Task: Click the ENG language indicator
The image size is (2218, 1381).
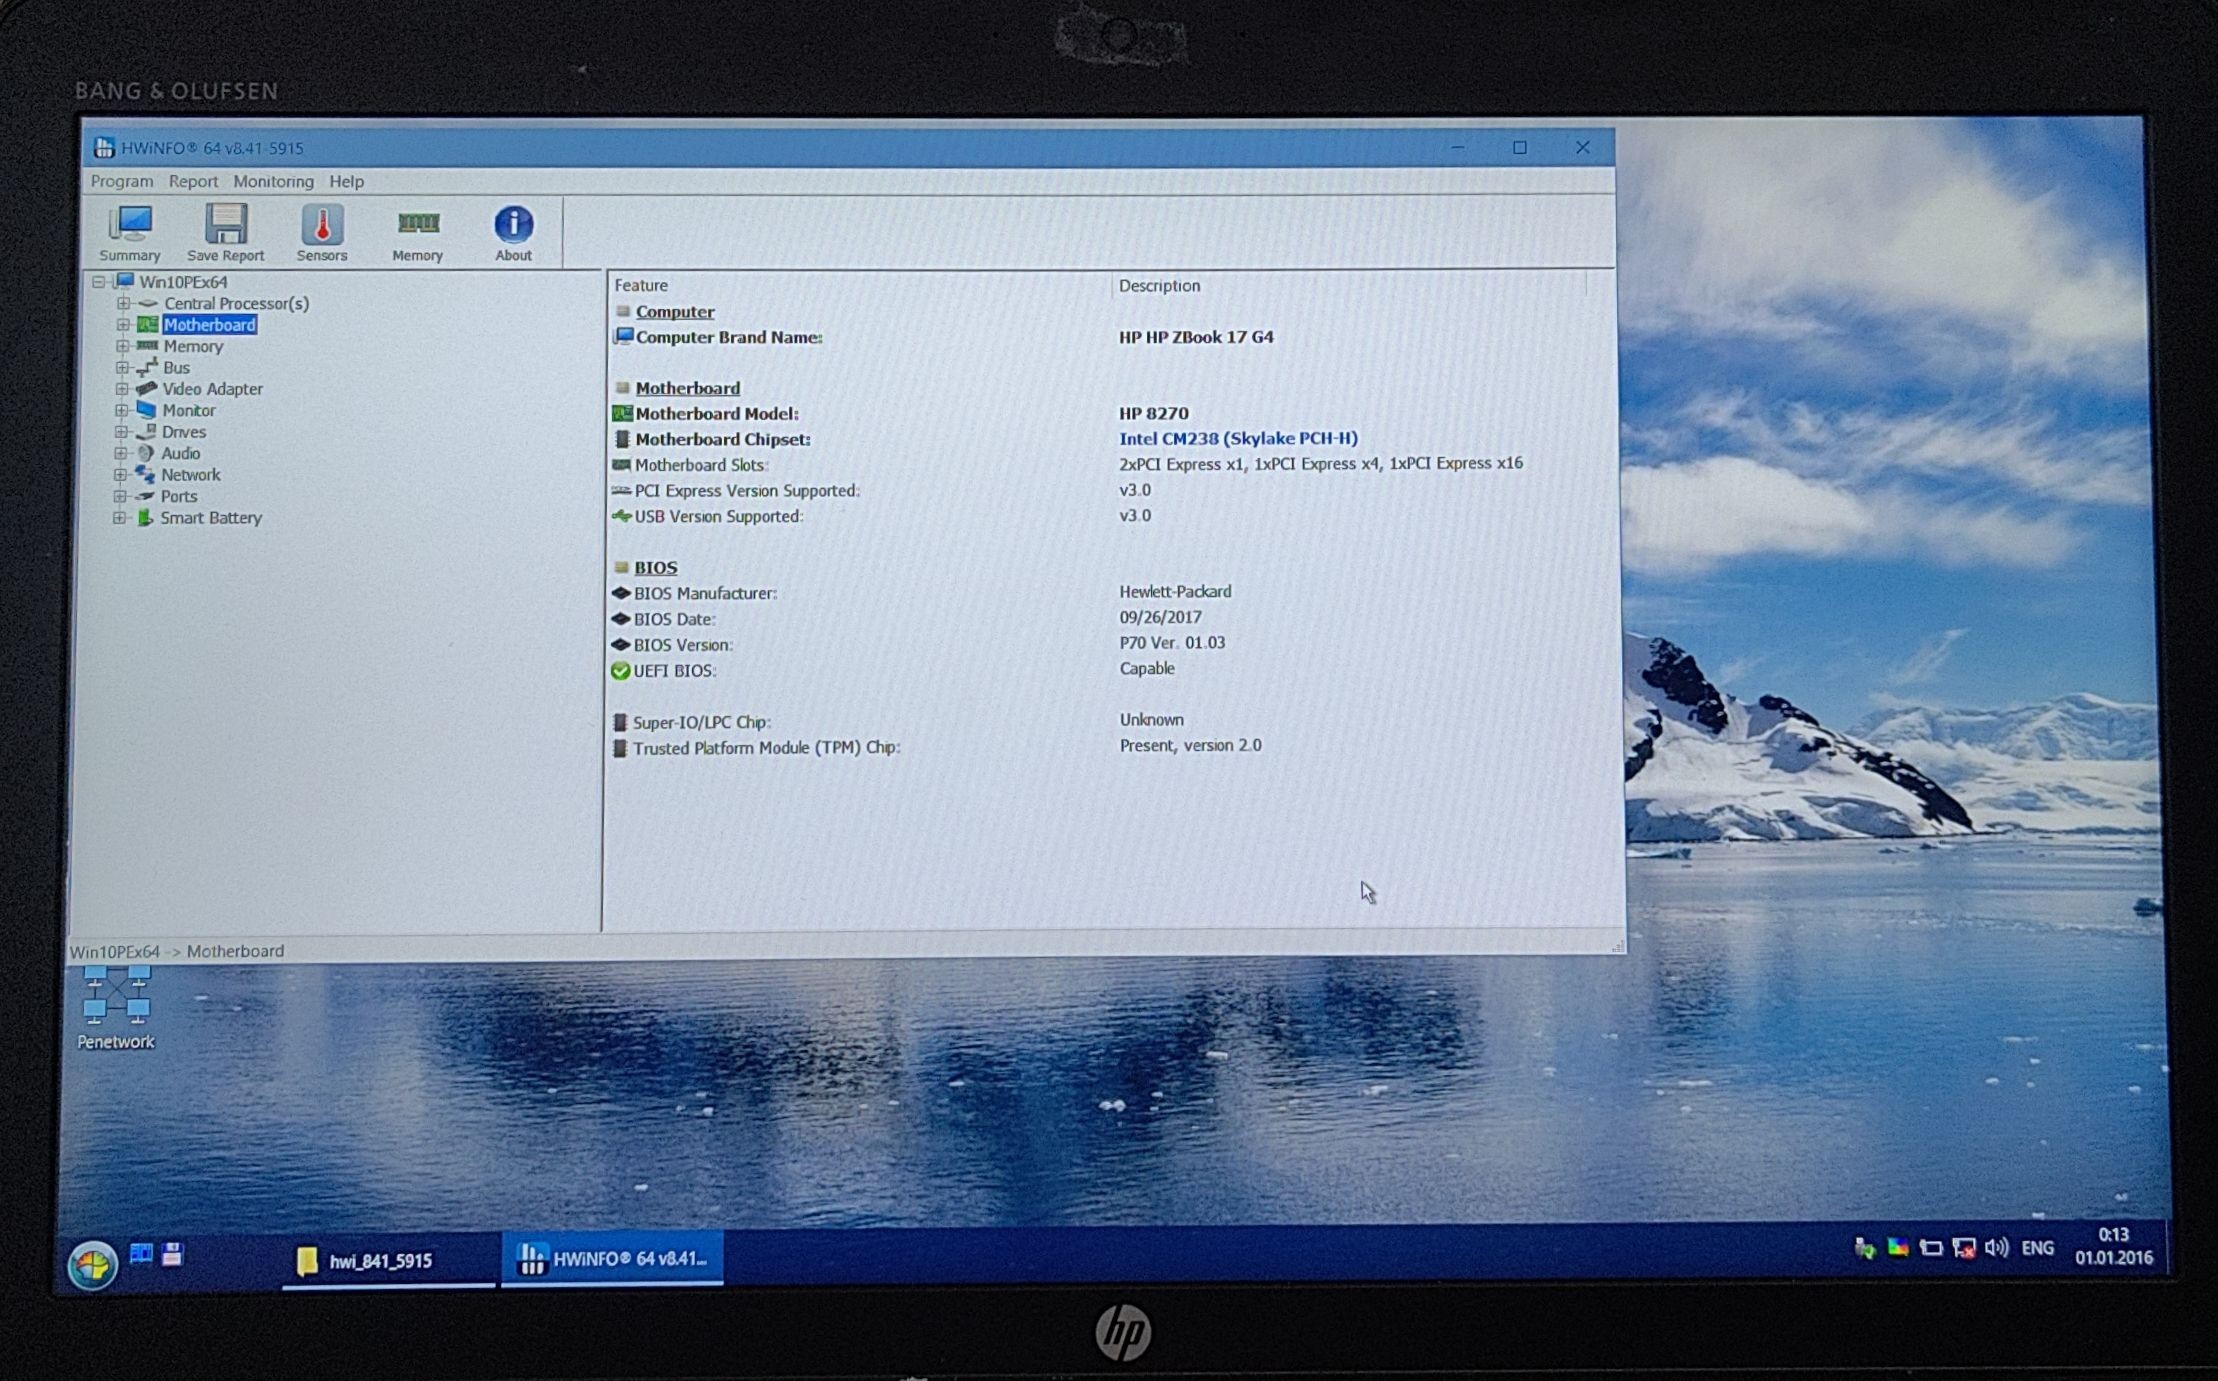Action: tap(2037, 1248)
